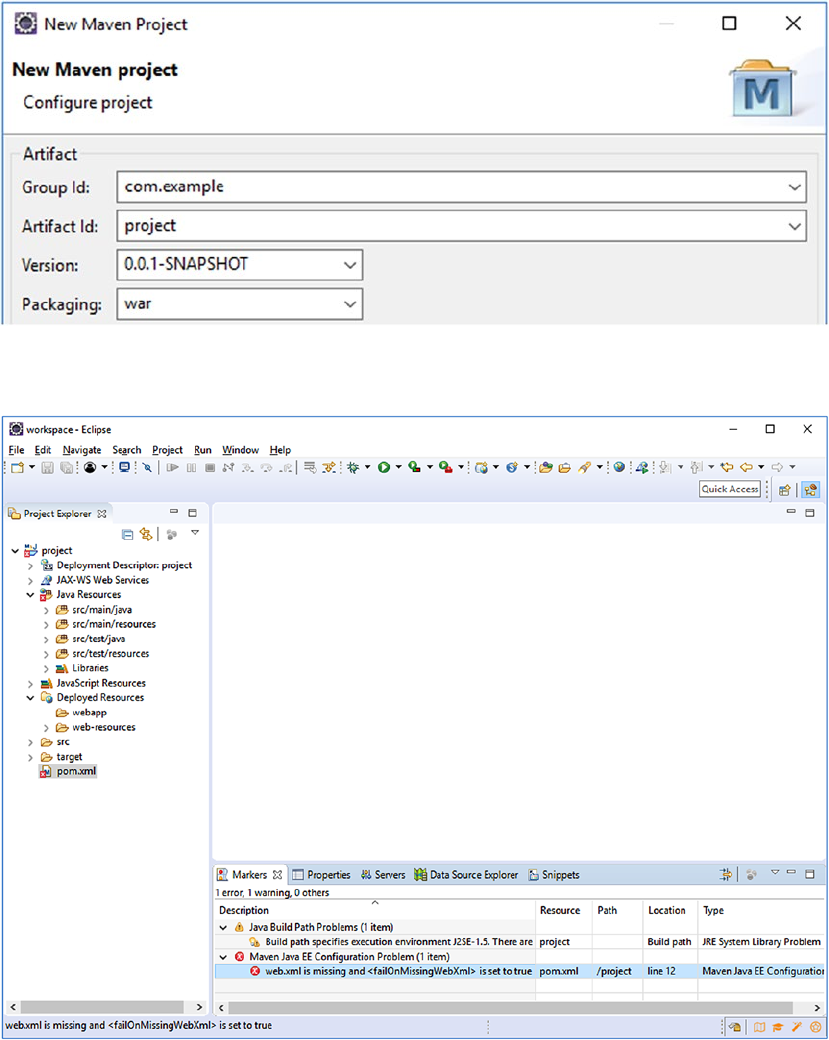Screen dimensions: 829x1040
Task: Open the Markers view menu triangle
Action: point(775,872)
